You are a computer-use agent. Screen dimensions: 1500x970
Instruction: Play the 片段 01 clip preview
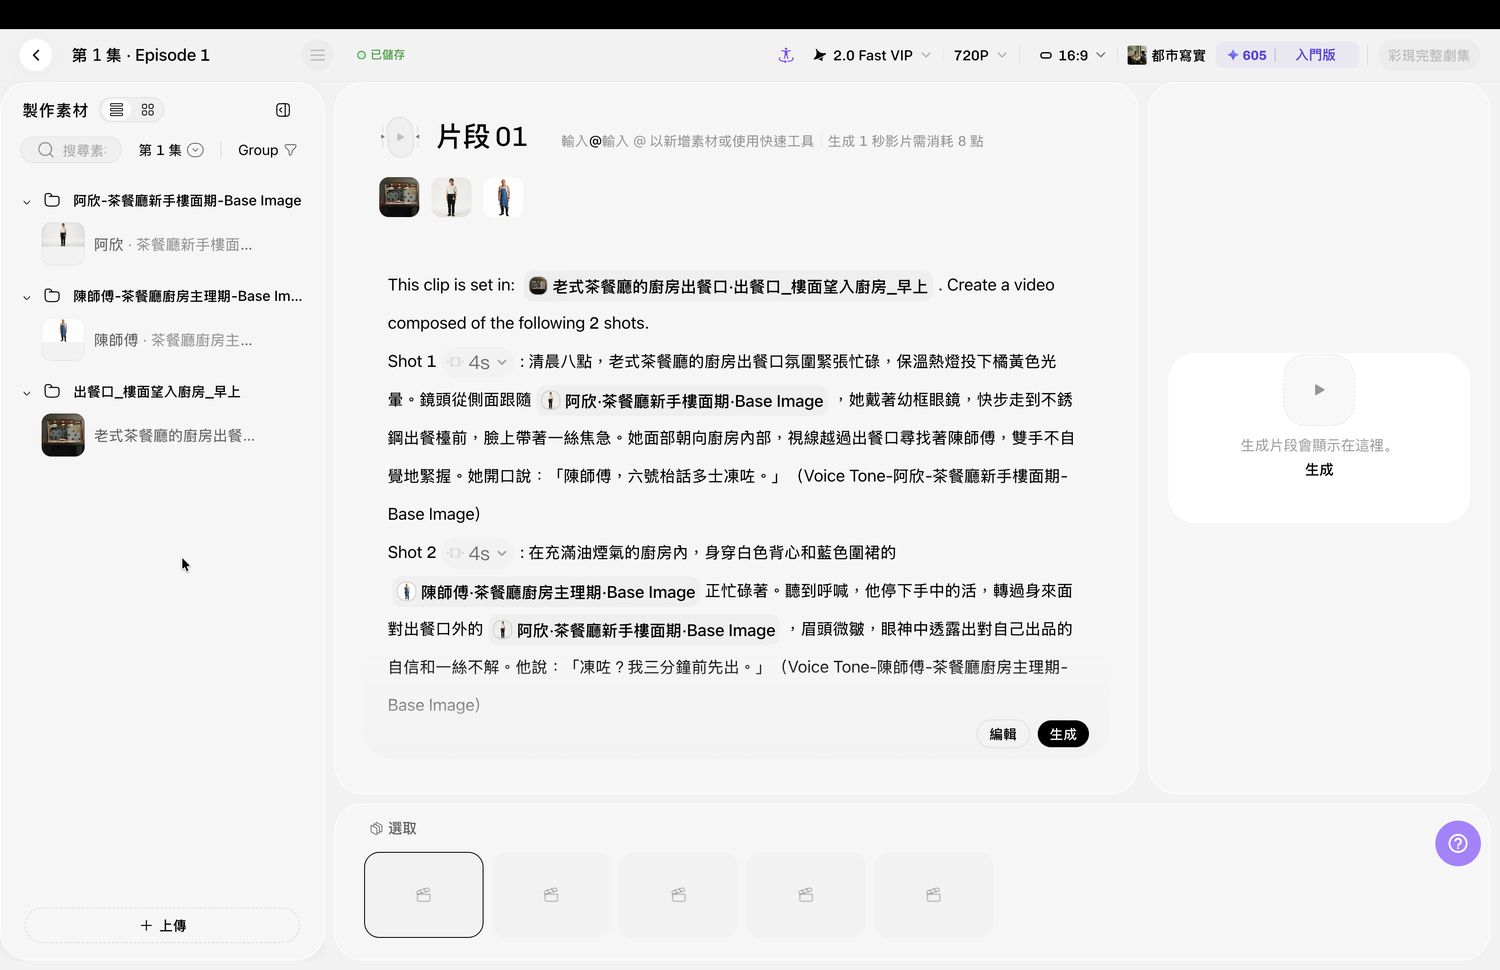tap(400, 137)
